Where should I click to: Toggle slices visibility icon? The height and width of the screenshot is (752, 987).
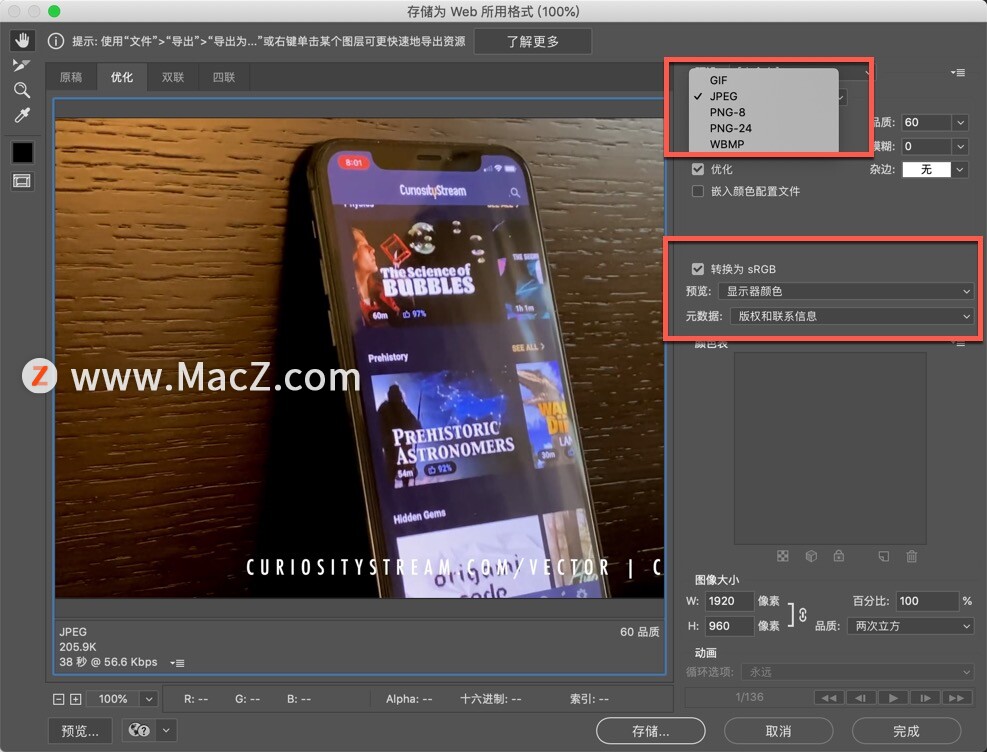click(x=22, y=182)
